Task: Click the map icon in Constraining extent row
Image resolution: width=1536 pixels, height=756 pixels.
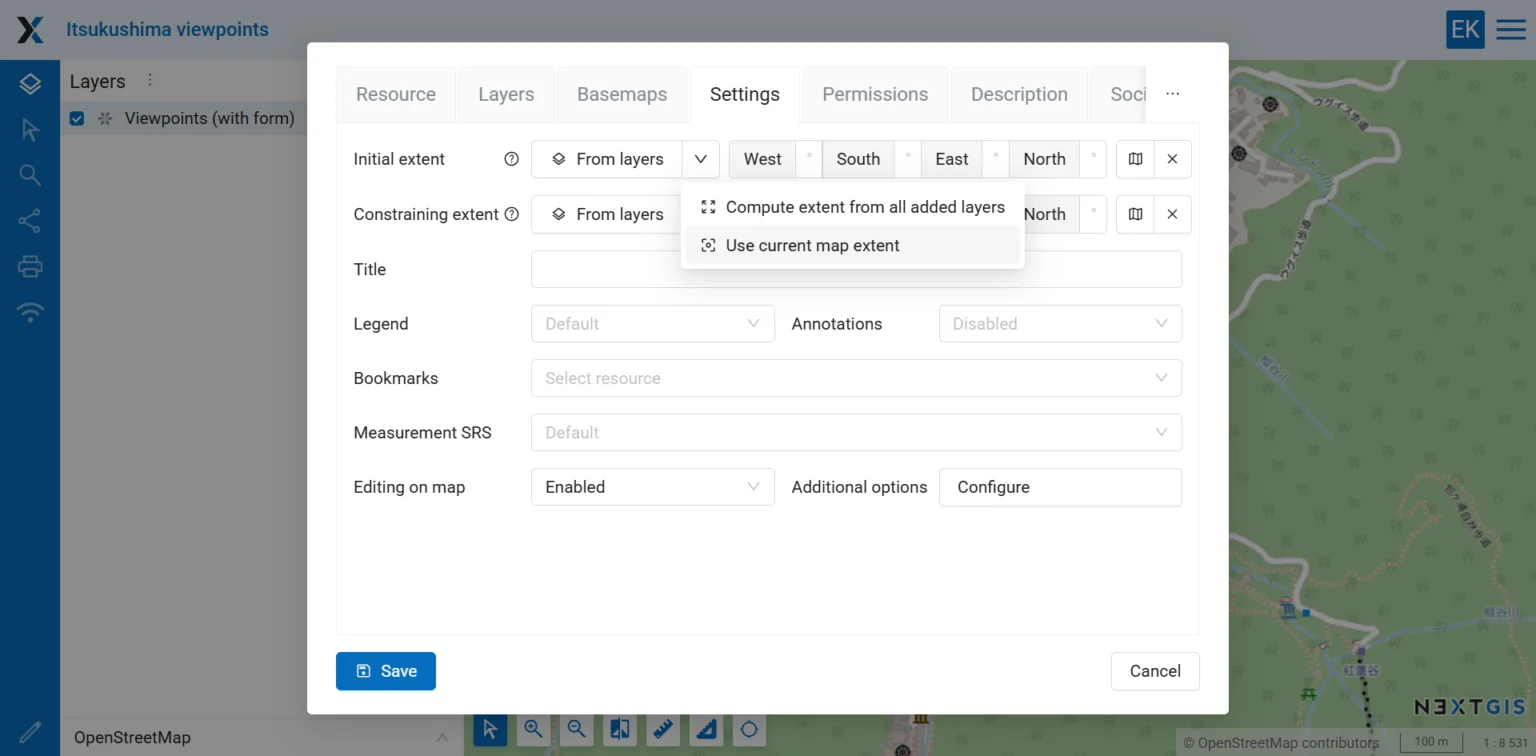Action: coord(1135,214)
